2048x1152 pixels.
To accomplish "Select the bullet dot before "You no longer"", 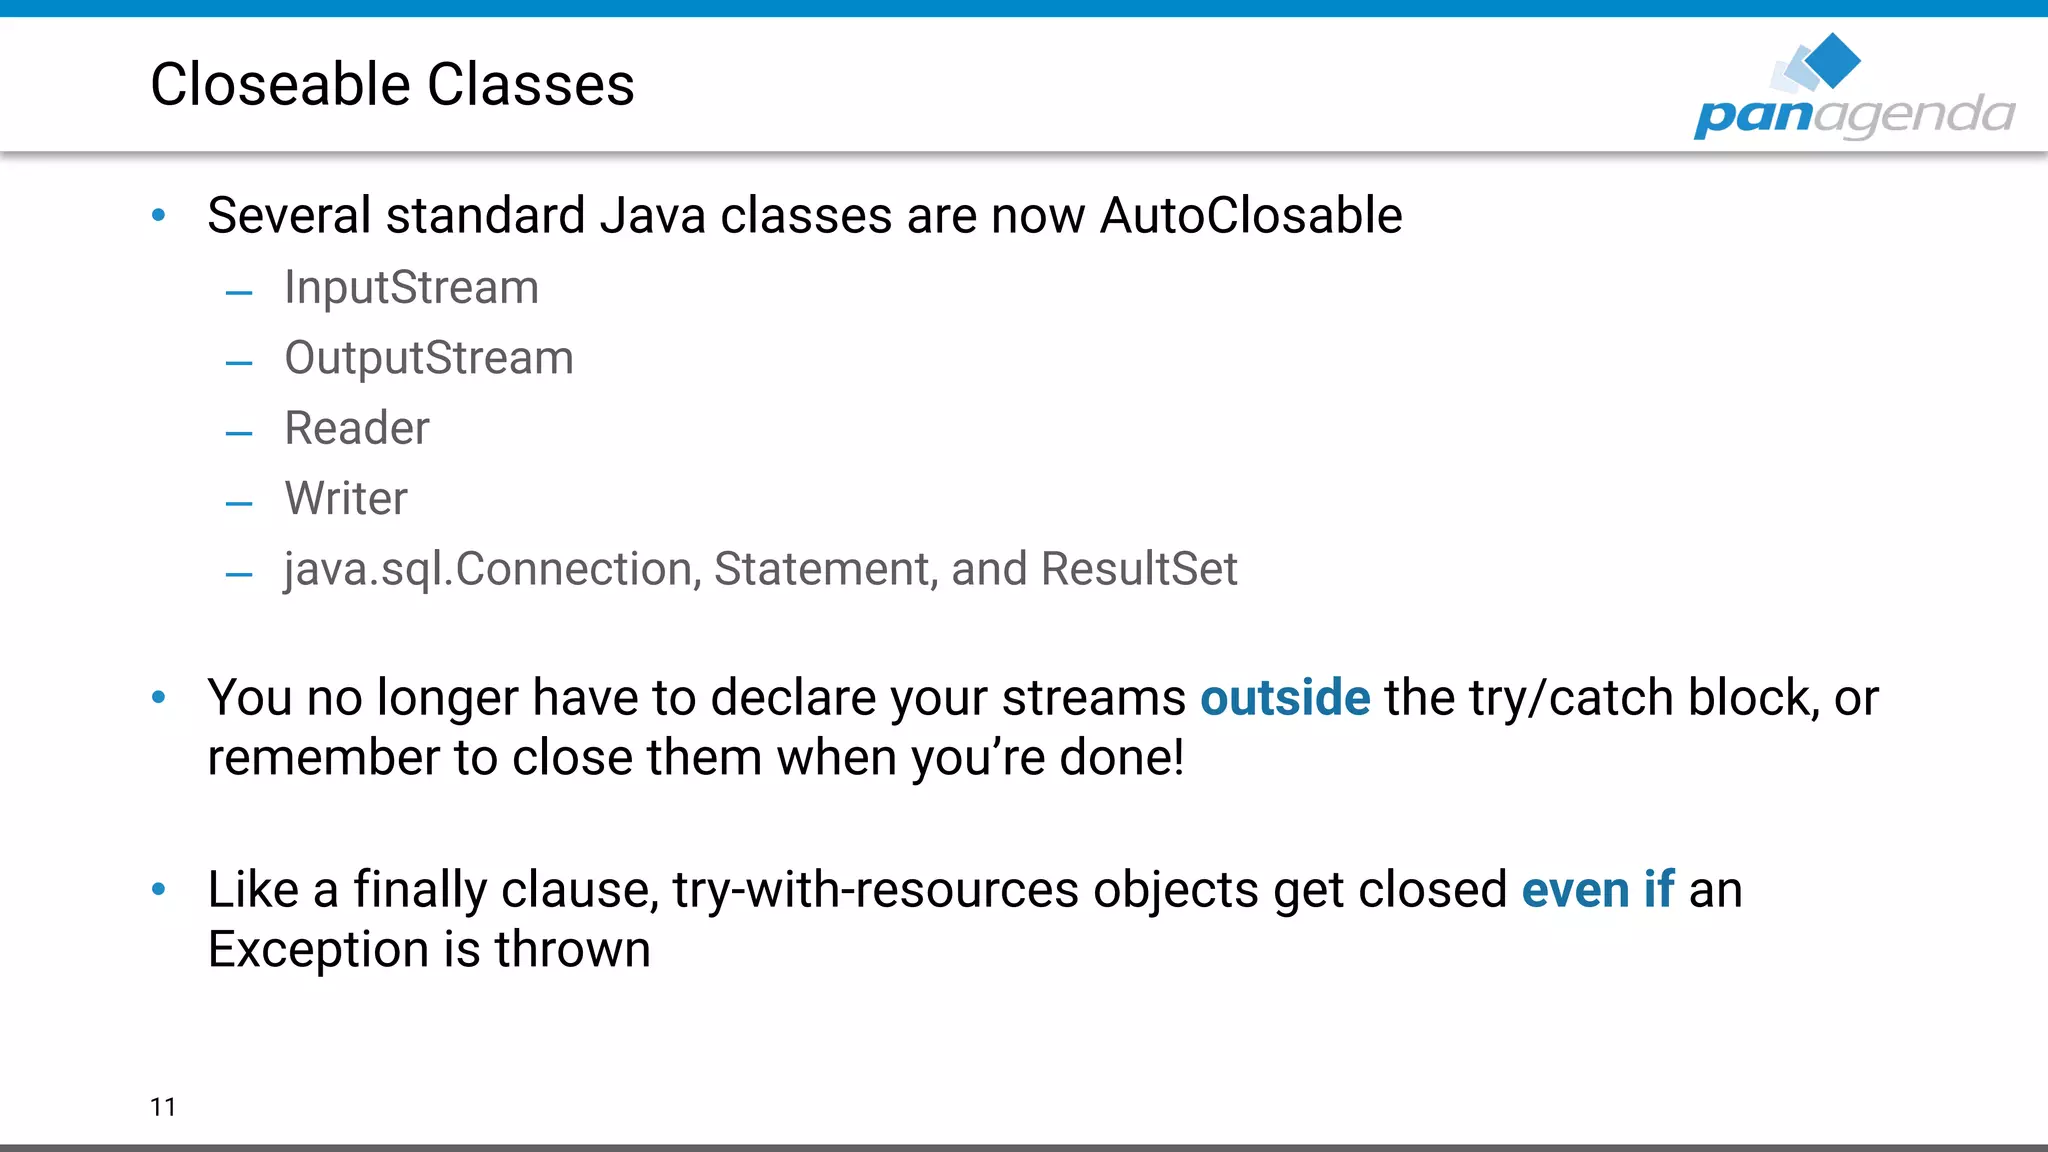I will 158,697.
